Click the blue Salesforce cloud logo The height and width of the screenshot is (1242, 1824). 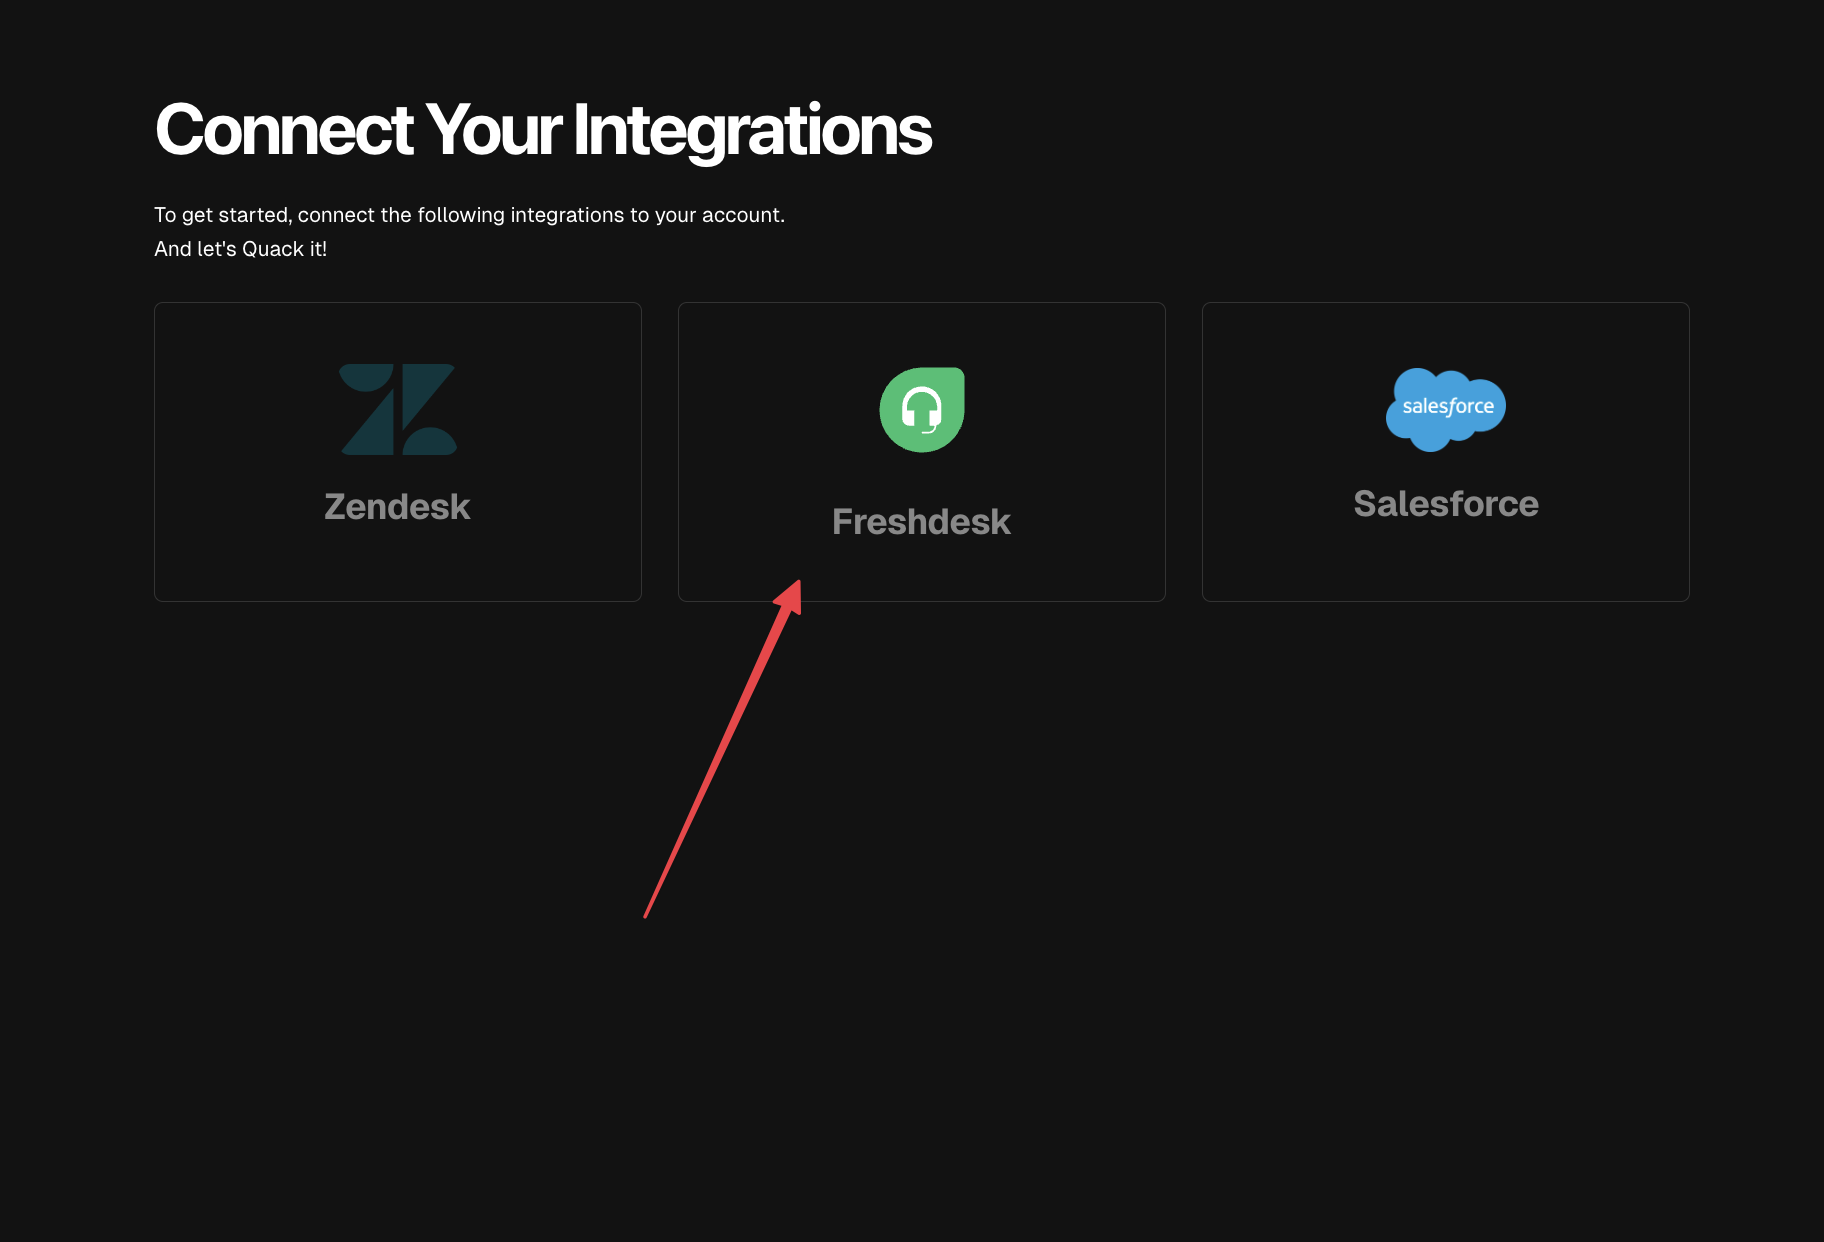(1445, 409)
